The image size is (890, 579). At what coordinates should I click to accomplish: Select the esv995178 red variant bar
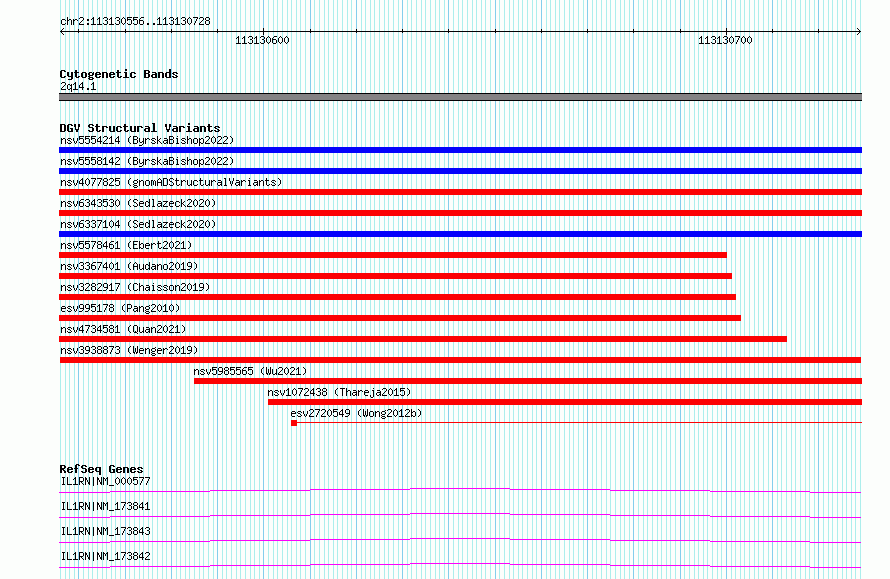pyautogui.click(x=400, y=318)
